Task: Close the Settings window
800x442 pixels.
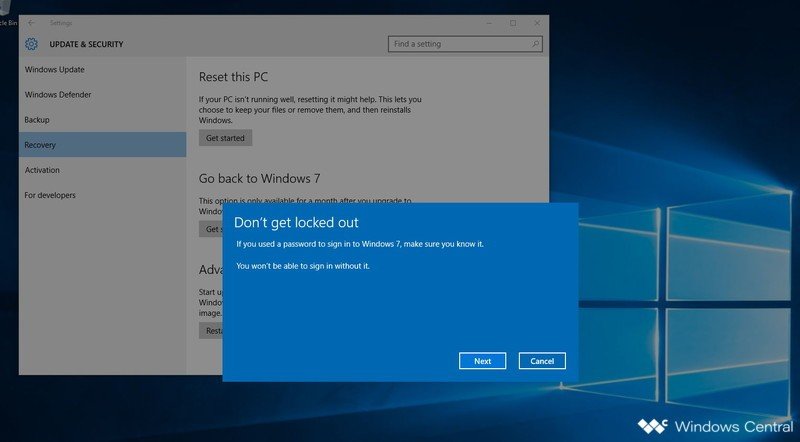Action: point(537,23)
